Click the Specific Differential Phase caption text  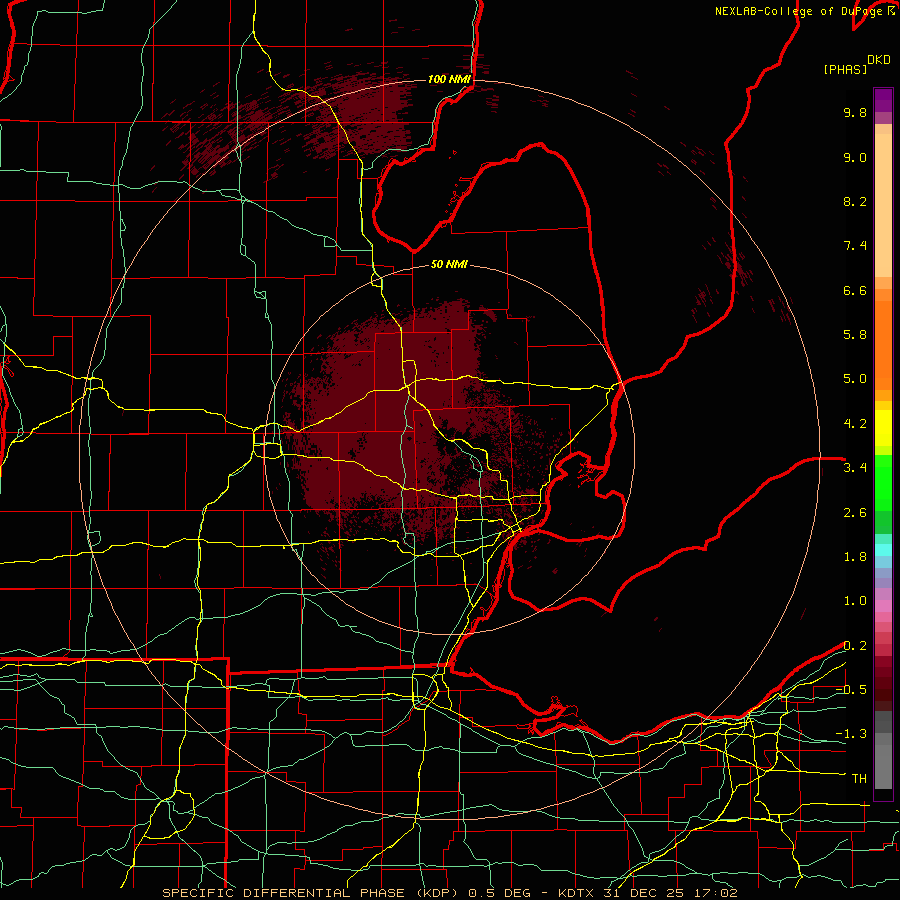[x=449, y=893]
